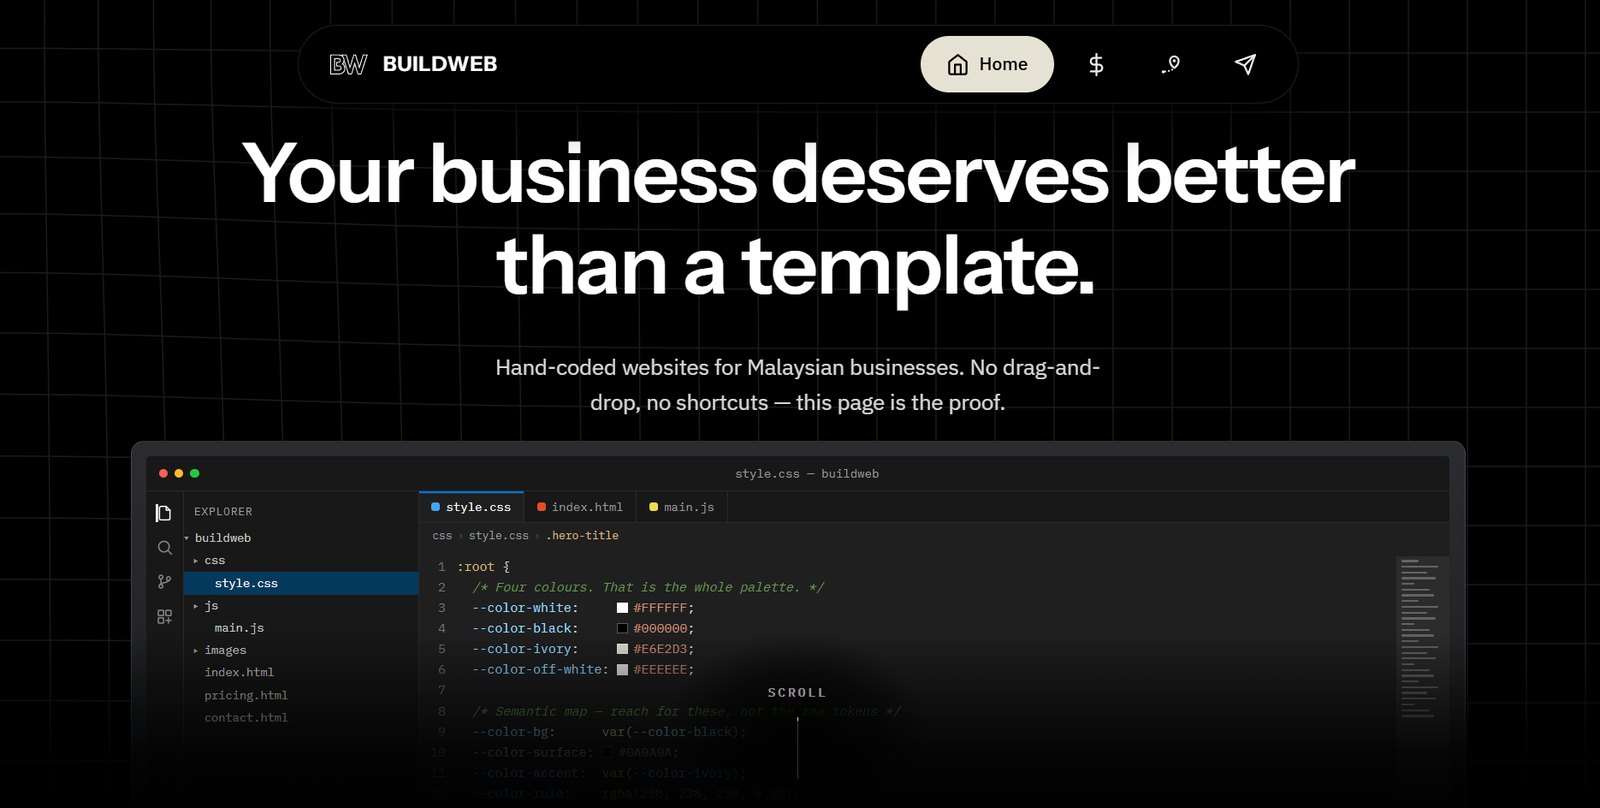
Task: Click the green maximize dot of the editor window
Action: click(x=195, y=473)
